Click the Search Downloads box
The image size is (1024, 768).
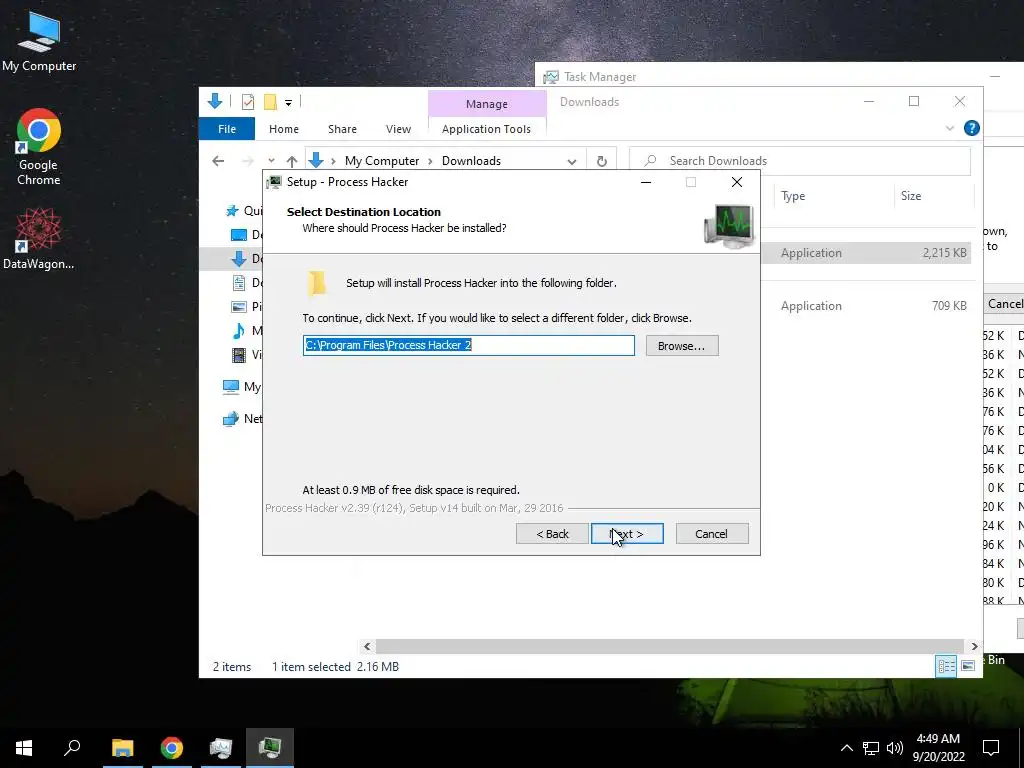[x=800, y=161]
